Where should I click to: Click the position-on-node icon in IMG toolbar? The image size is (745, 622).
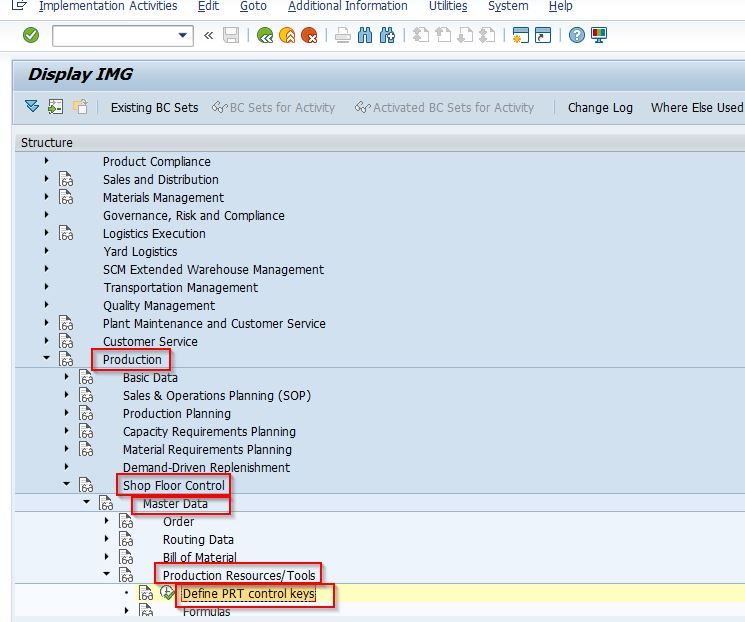pos(56,106)
